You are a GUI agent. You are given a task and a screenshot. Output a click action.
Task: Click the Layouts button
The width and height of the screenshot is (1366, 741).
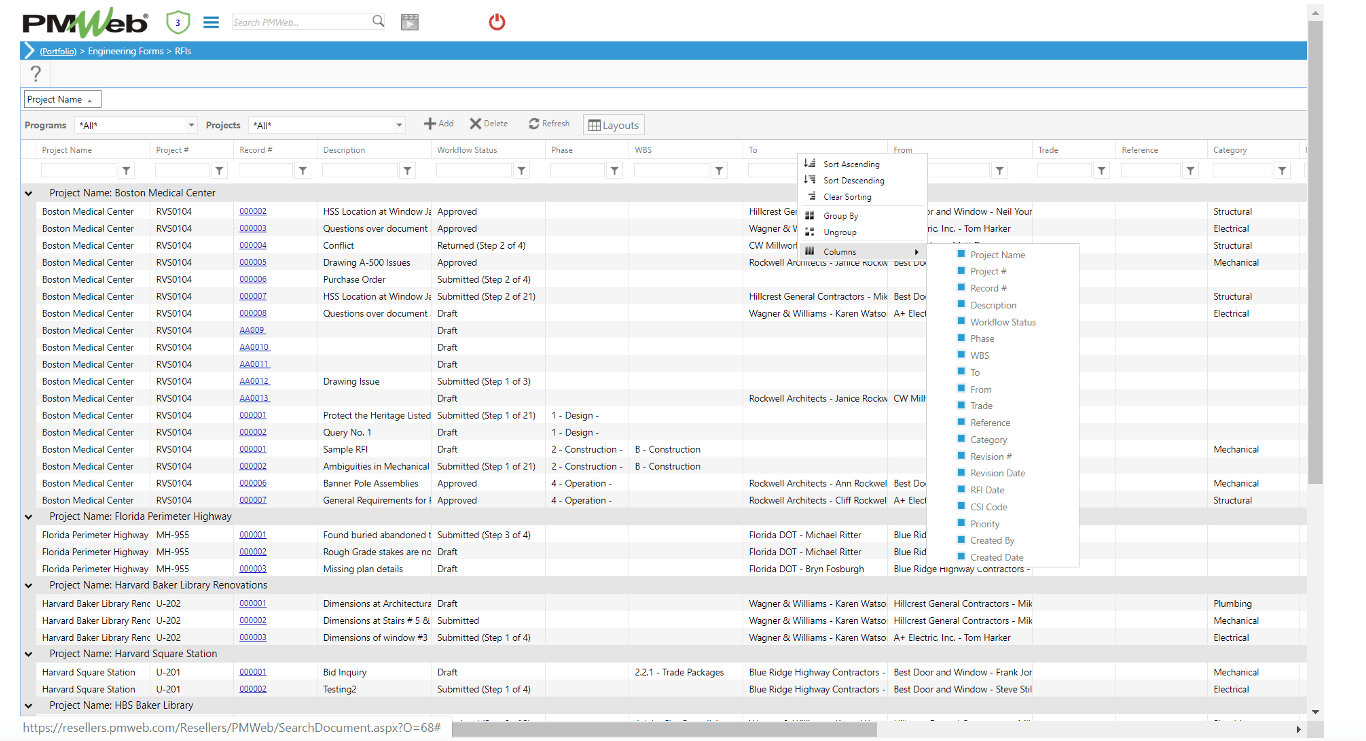pyautogui.click(x=613, y=125)
